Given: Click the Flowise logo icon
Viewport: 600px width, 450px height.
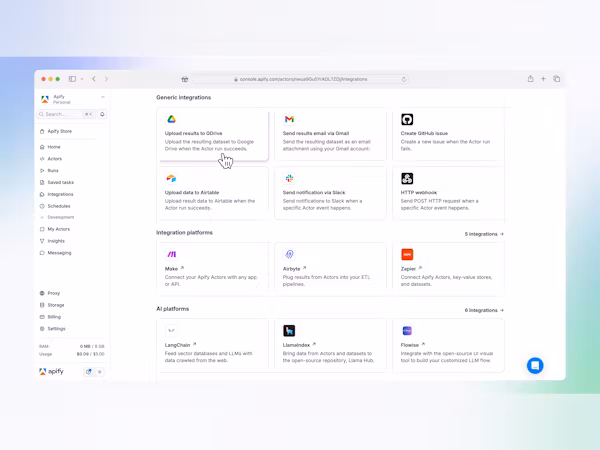Looking at the screenshot, I should coord(407,331).
